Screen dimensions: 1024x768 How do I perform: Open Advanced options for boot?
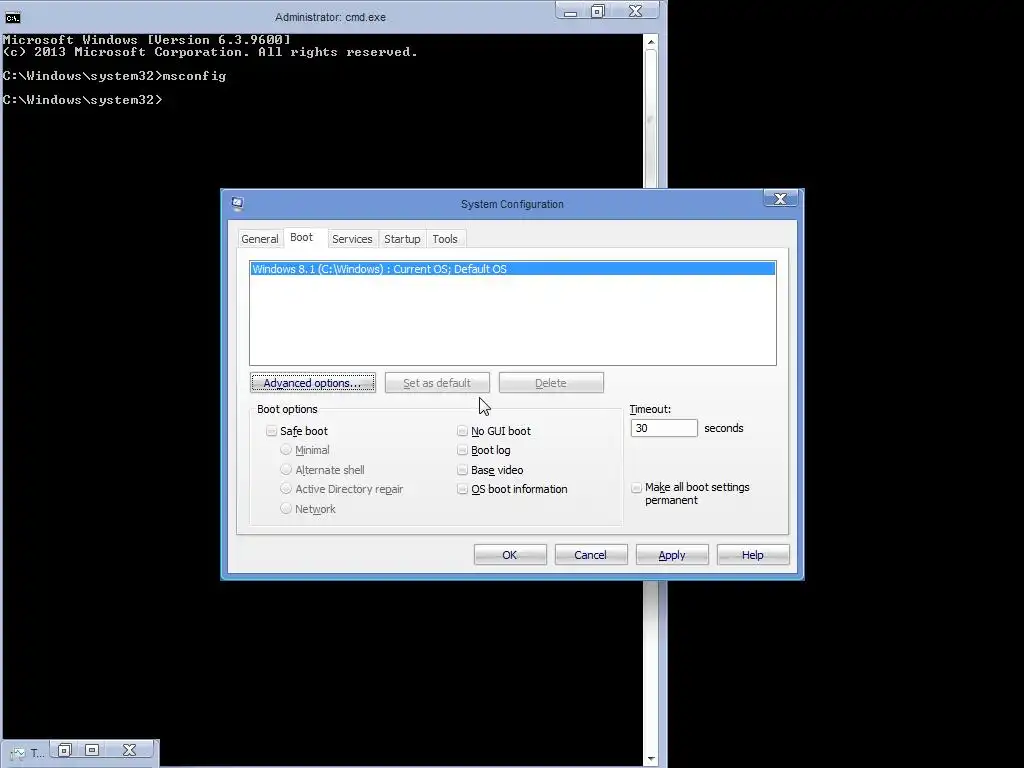click(x=313, y=383)
